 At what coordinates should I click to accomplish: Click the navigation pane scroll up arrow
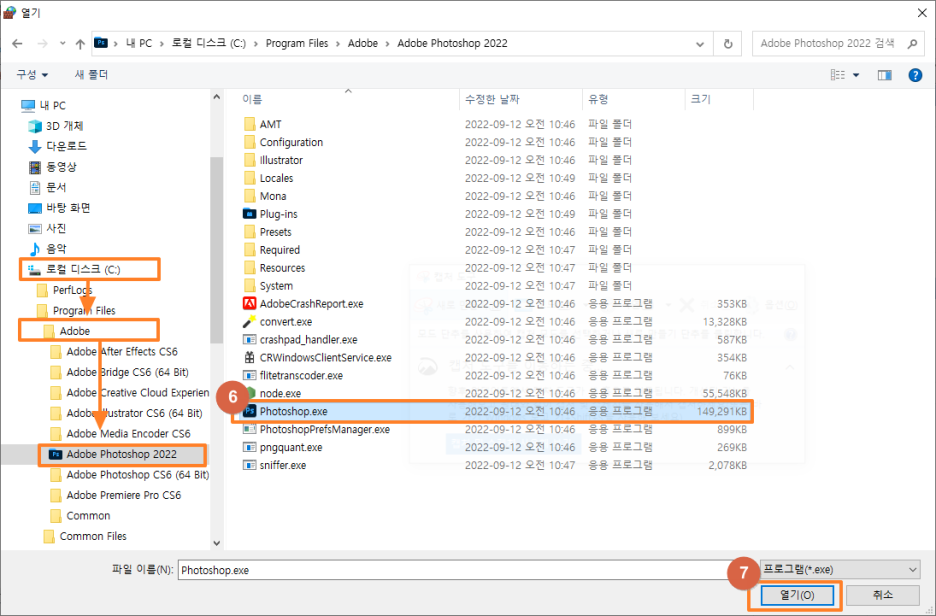tap(217, 97)
